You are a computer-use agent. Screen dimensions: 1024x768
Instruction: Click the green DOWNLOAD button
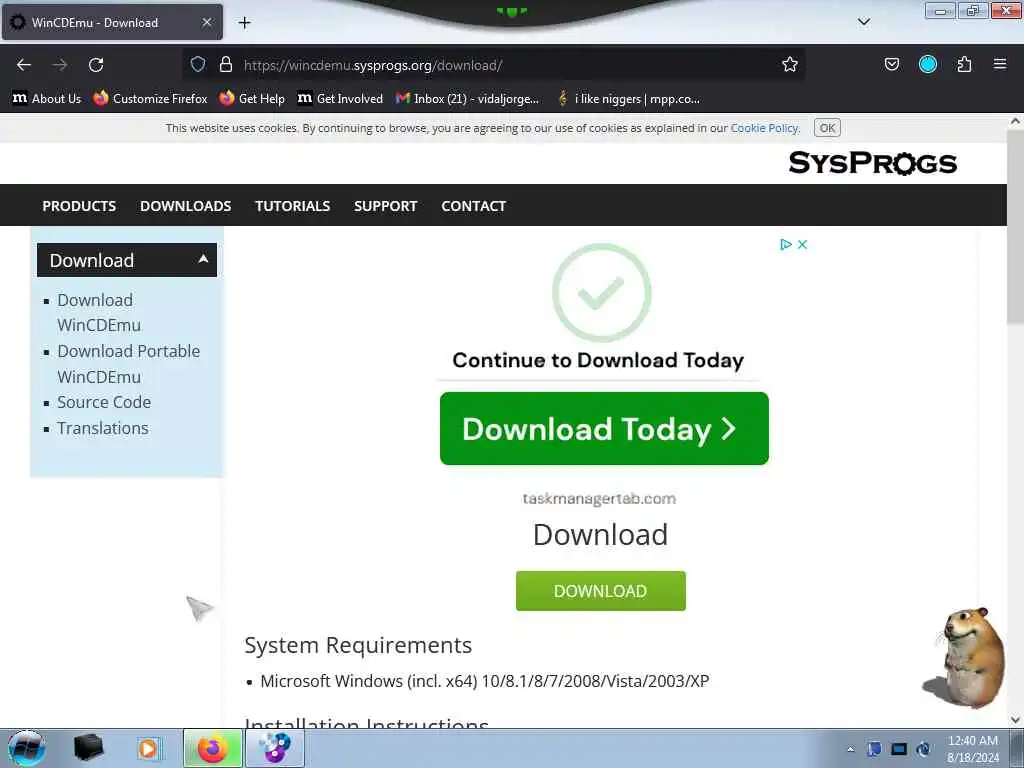coord(600,591)
